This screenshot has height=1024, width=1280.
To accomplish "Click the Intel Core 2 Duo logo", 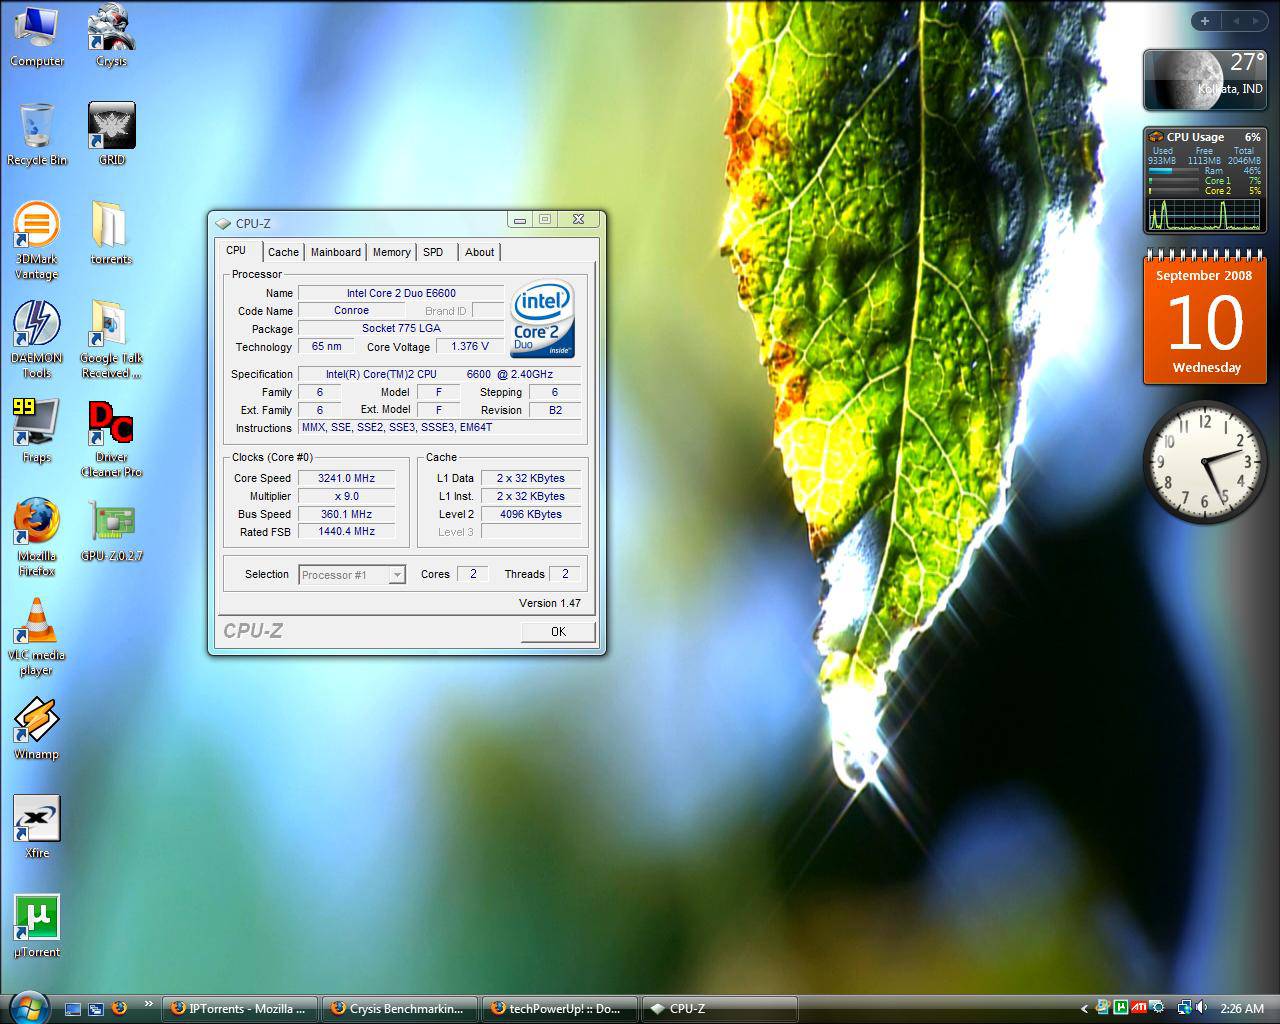I will pyautogui.click(x=543, y=320).
